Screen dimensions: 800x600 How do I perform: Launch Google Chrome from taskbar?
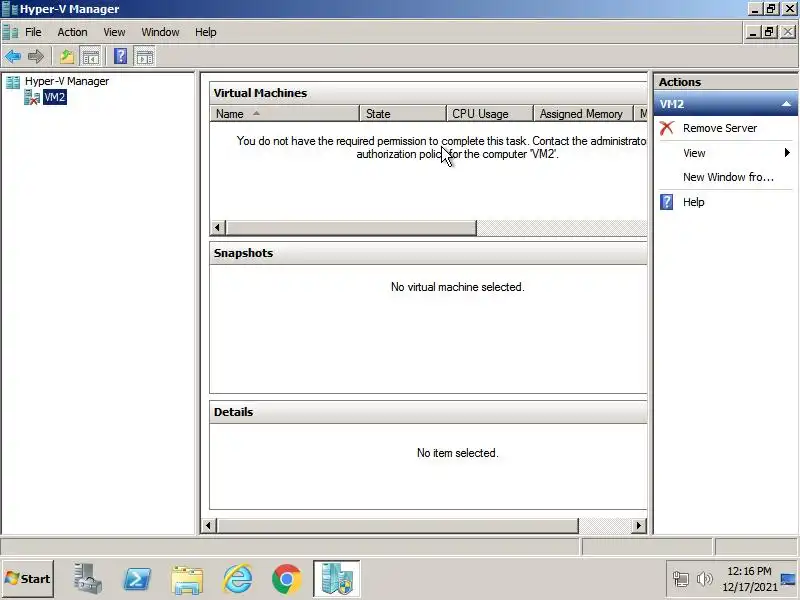coord(287,579)
